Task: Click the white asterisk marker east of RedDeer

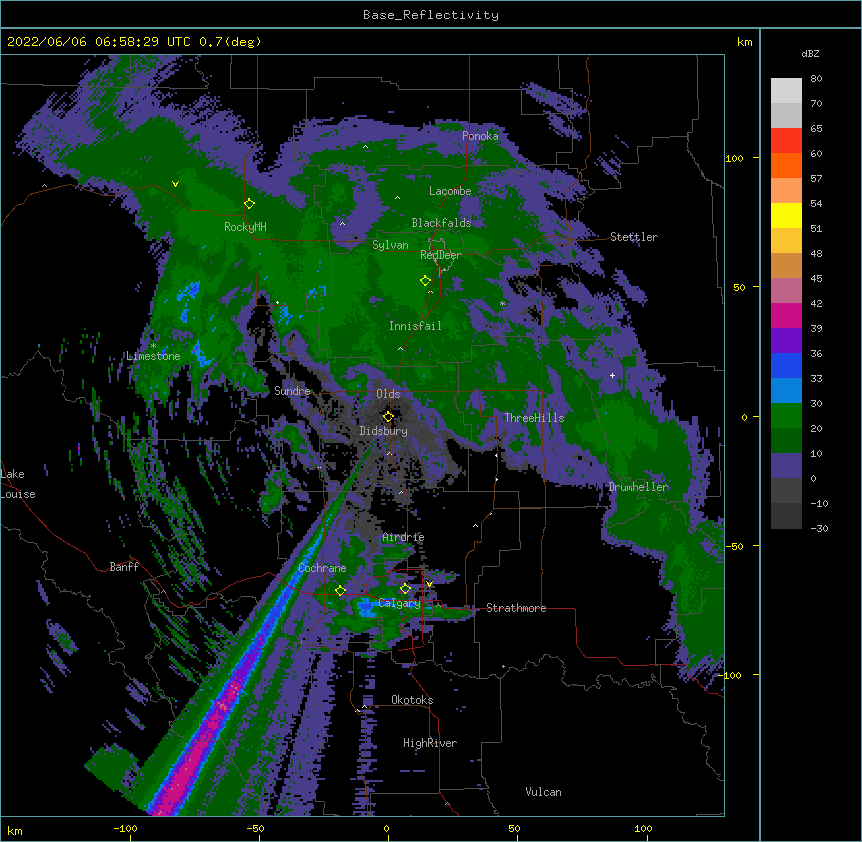Action: point(502,303)
